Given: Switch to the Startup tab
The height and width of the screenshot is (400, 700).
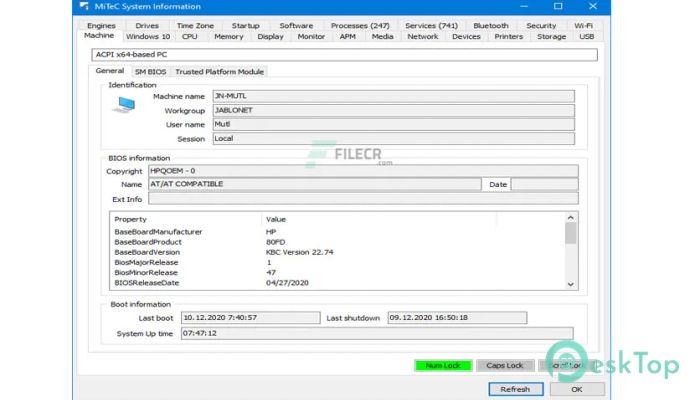Looking at the screenshot, I should (x=246, y=25).
